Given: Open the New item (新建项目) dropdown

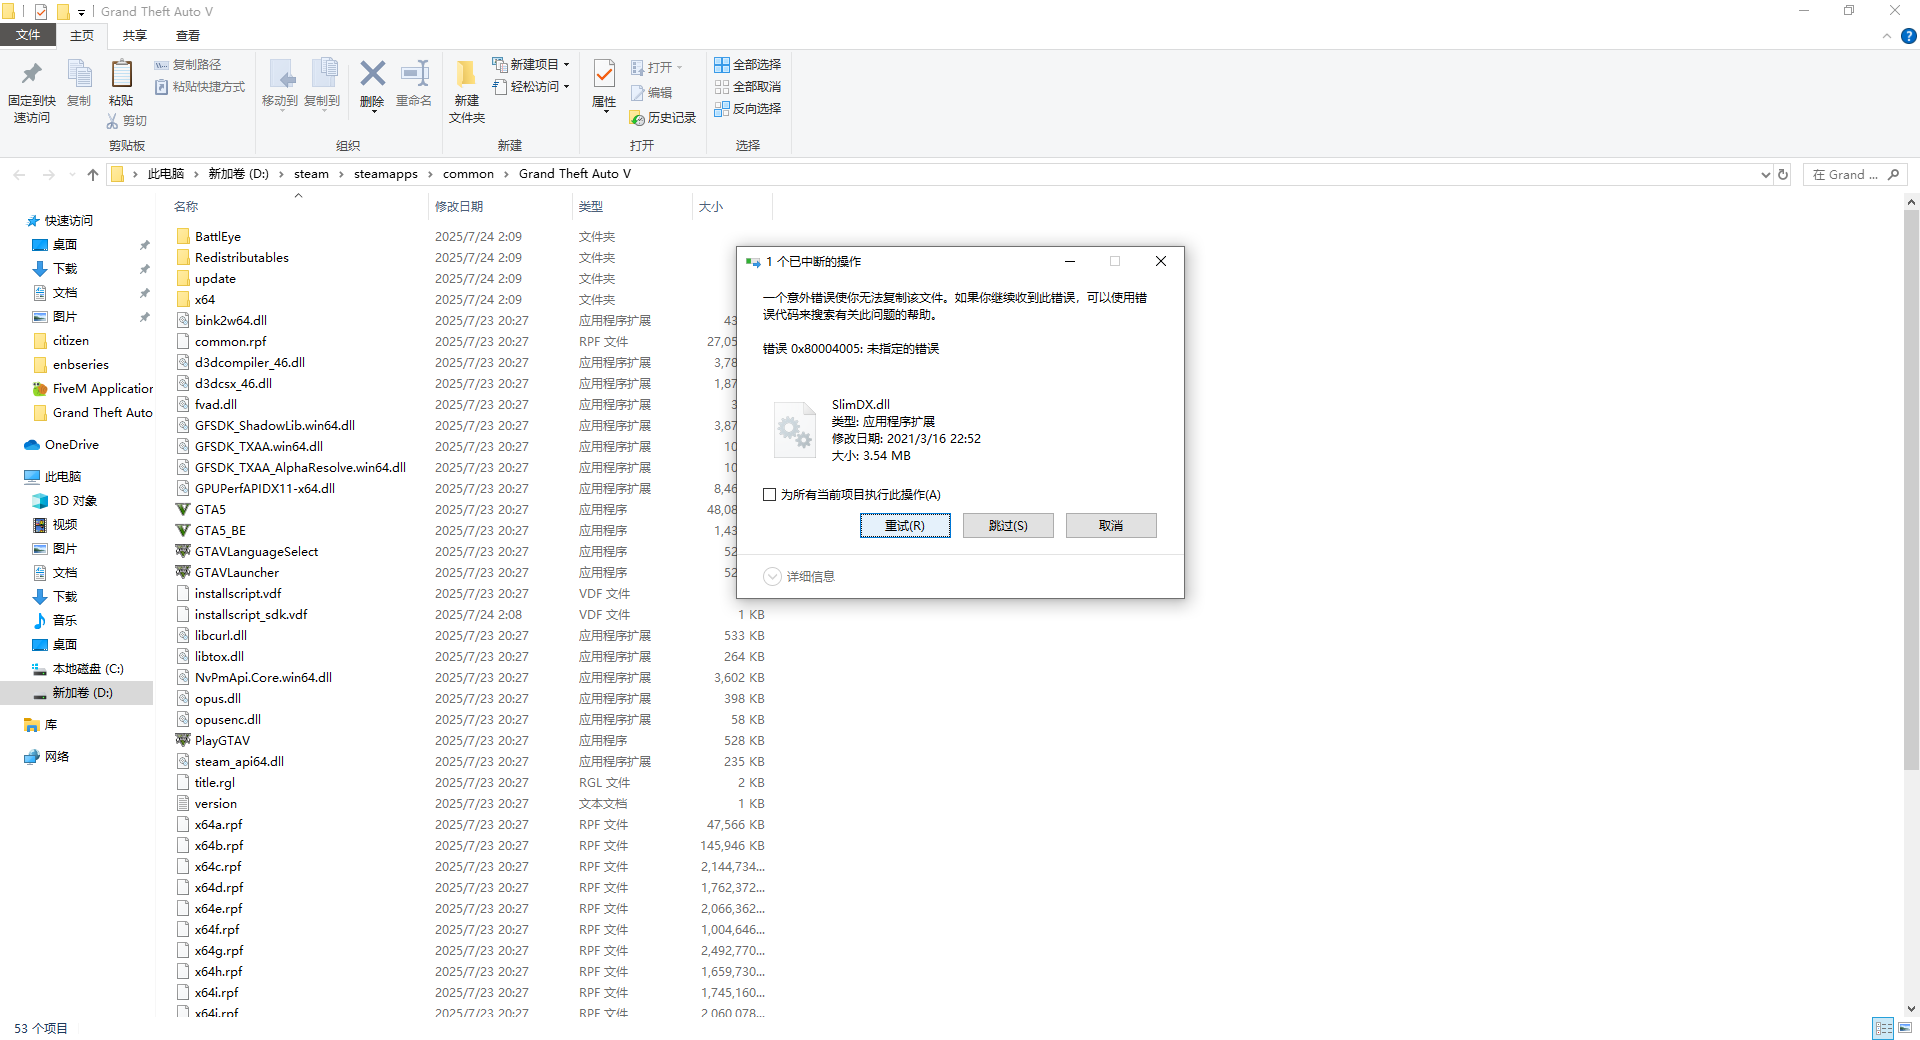Looking at the screenshot, I should point(531,65).
